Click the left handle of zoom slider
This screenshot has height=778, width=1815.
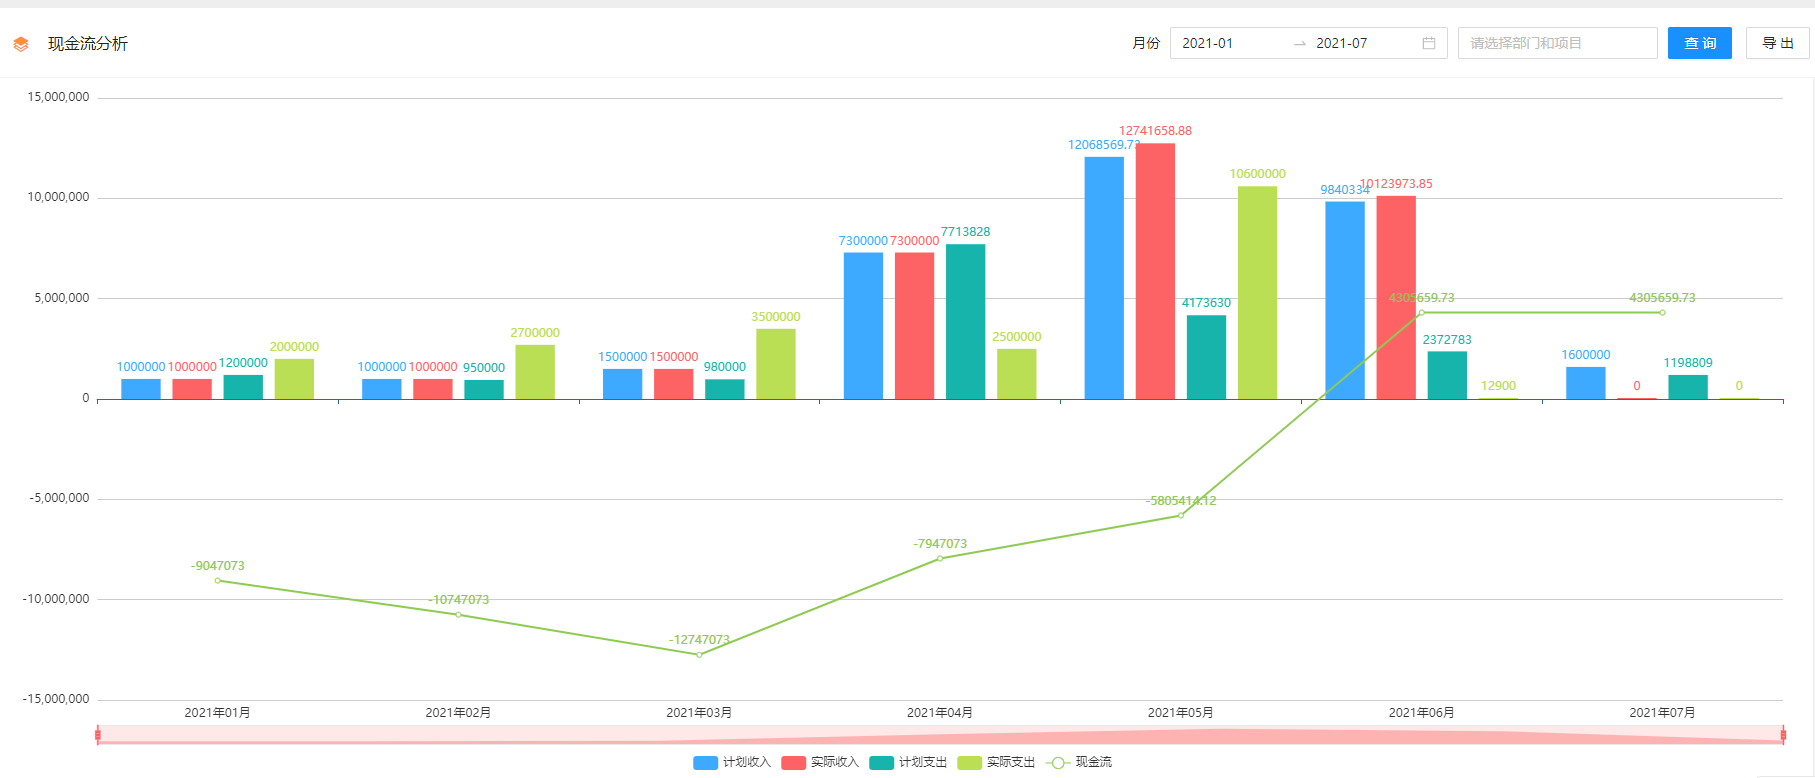(x=98, y=735)
